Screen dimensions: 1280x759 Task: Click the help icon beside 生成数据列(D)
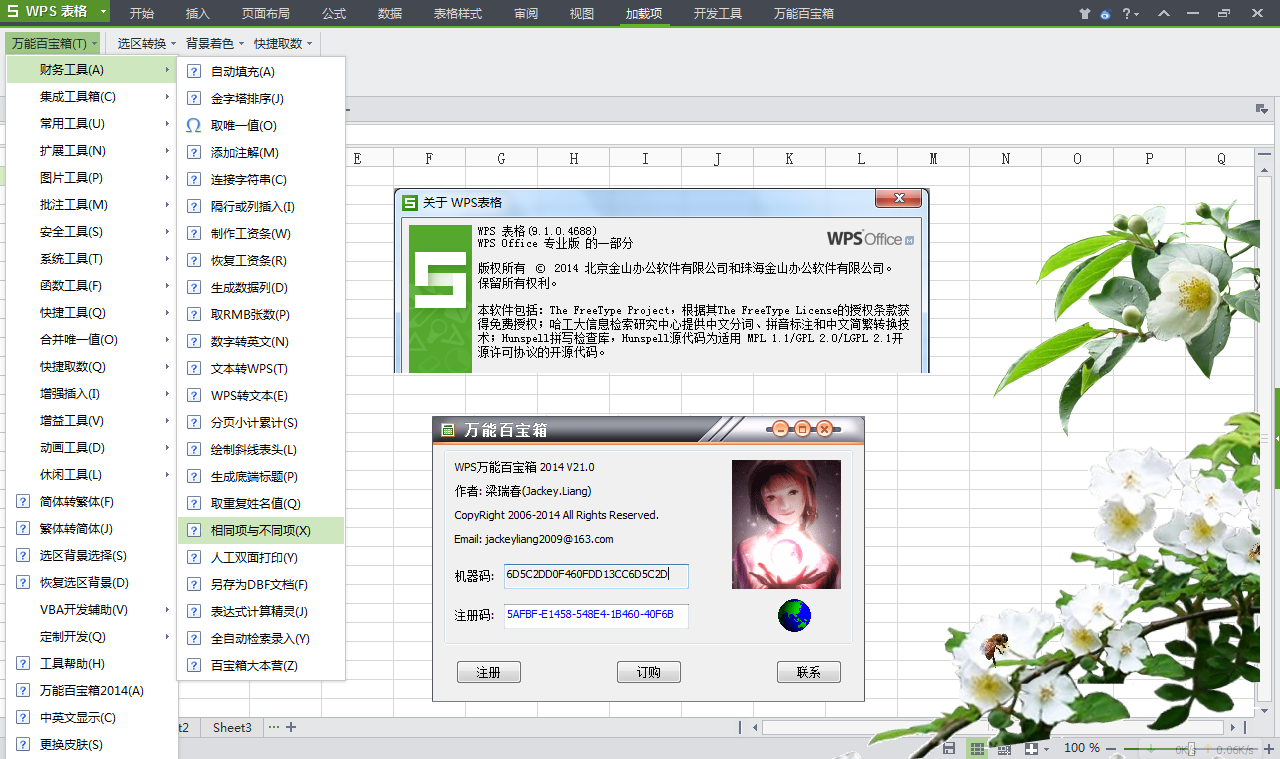click(x=194, y=287)
